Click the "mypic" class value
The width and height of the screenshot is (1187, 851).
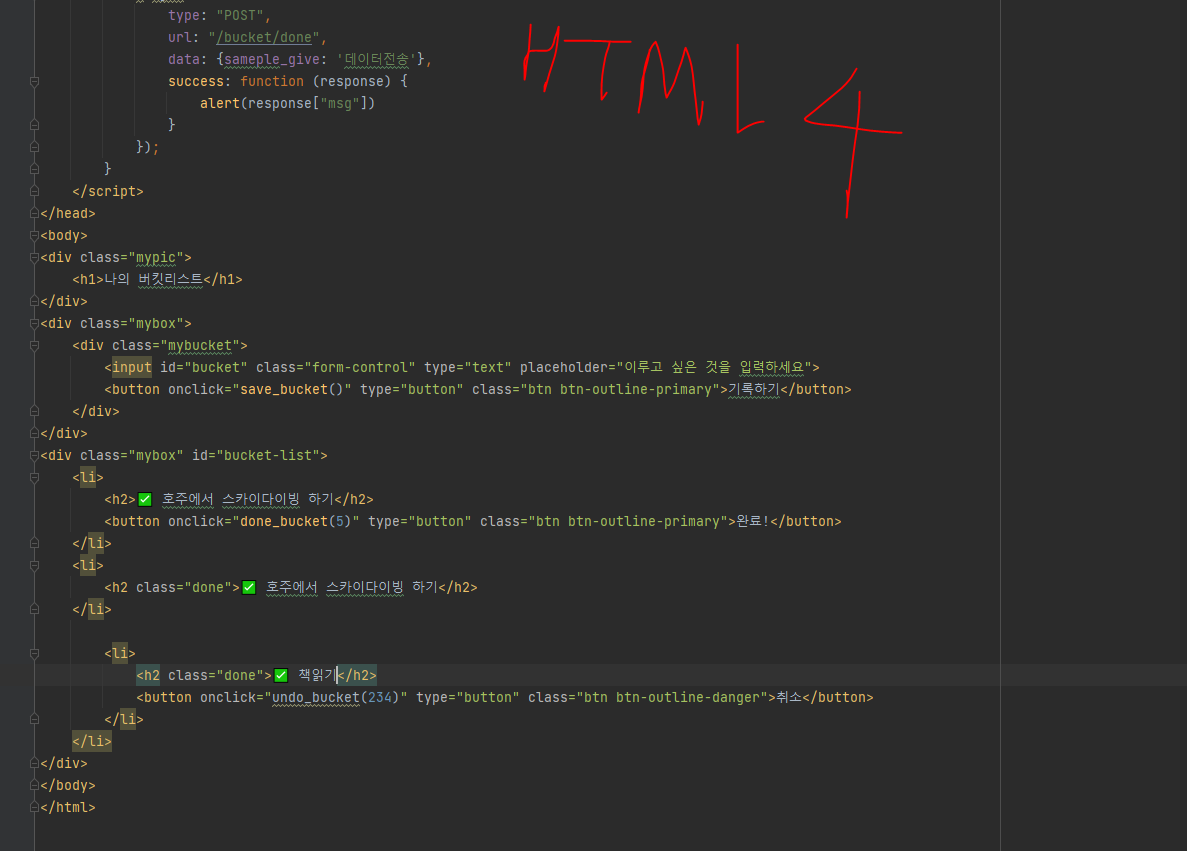pos(156,257)
